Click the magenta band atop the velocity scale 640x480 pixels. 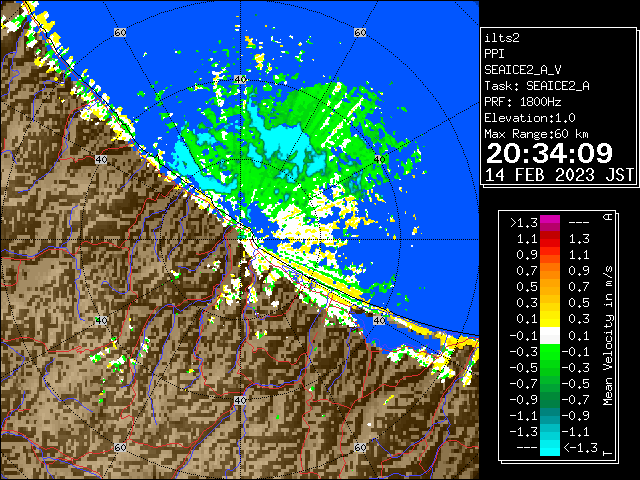pyautogui.click(x=550, y=223)
